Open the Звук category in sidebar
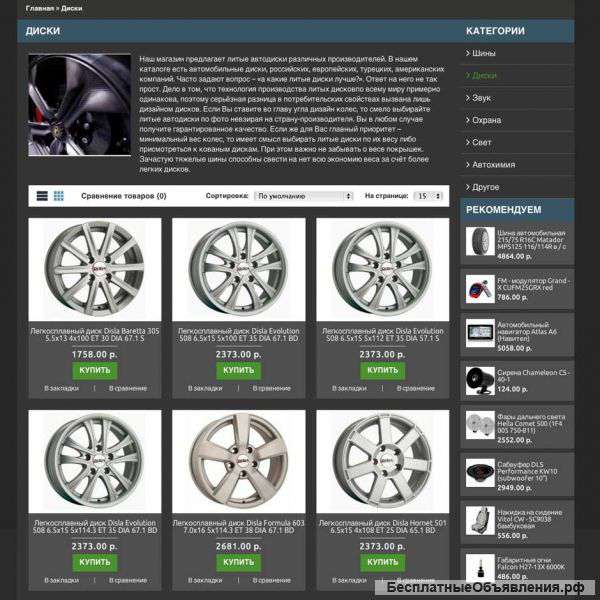Viewport: 600px width, 600px height. [x=482, y=98]
